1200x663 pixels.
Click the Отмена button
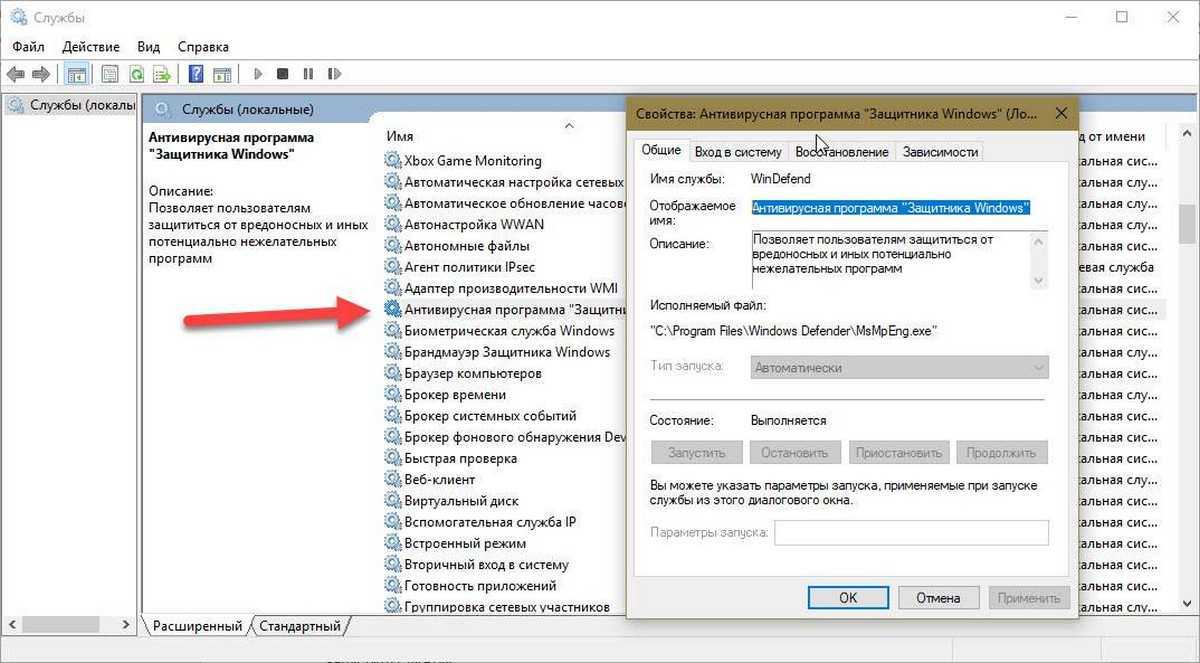(937, 598)
